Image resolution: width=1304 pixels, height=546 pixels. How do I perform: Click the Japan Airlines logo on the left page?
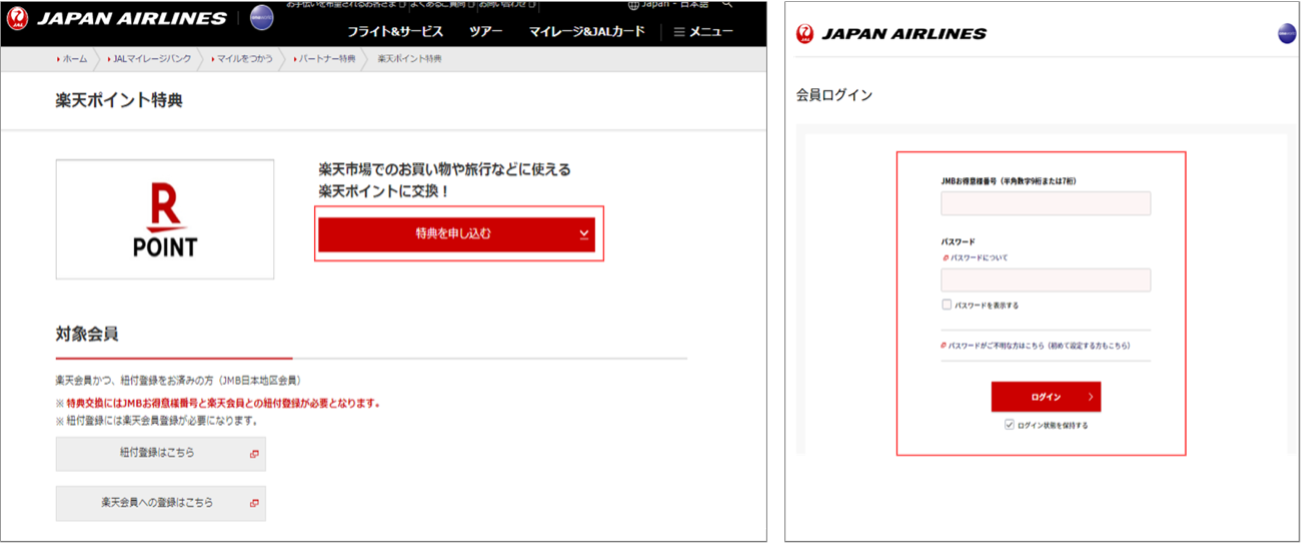click(x=118, y=18)
